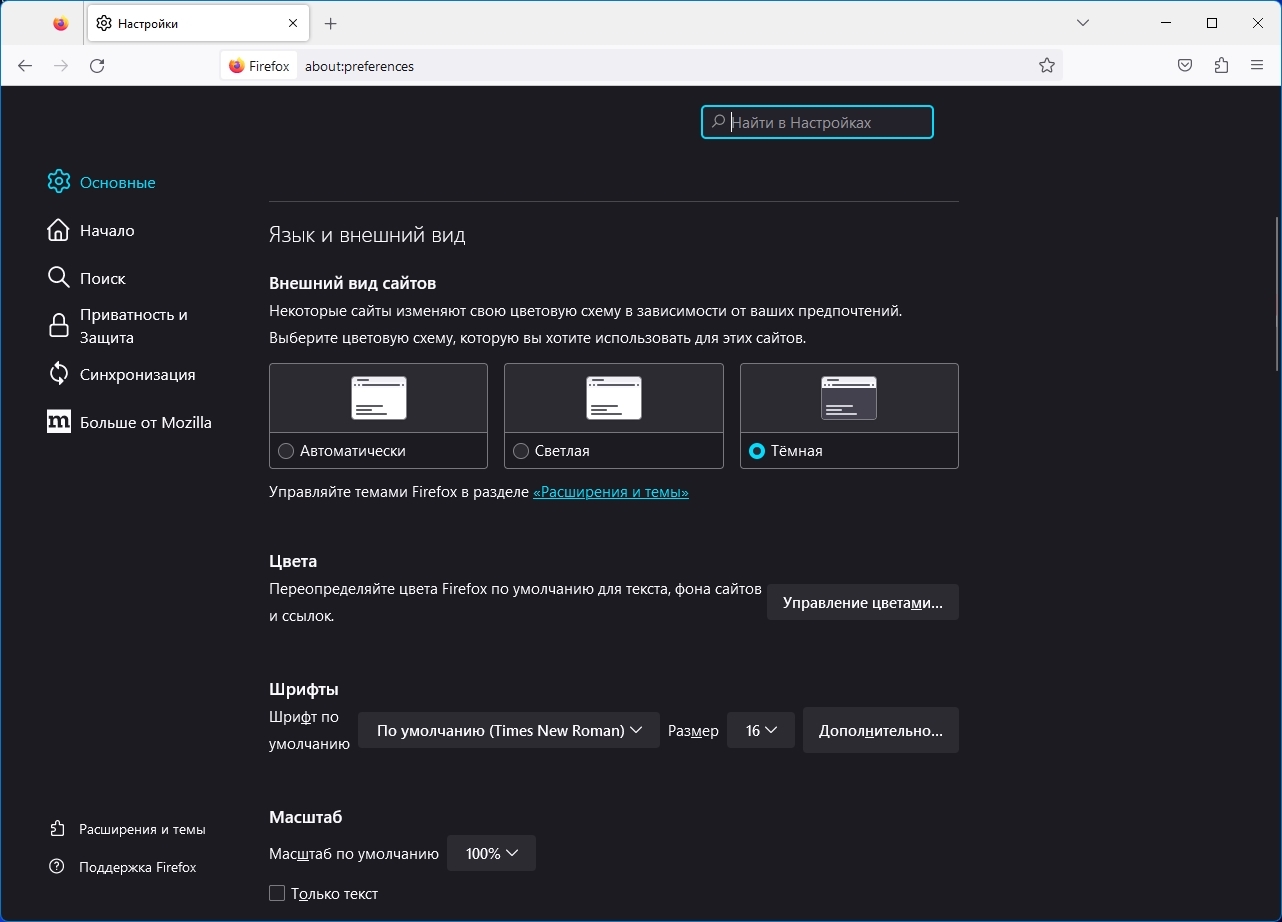Image resolution: width=1282 pixels, height=922 pixels.
Task: Select the Тёмная color scheme radio
Action: pos(757,451)
